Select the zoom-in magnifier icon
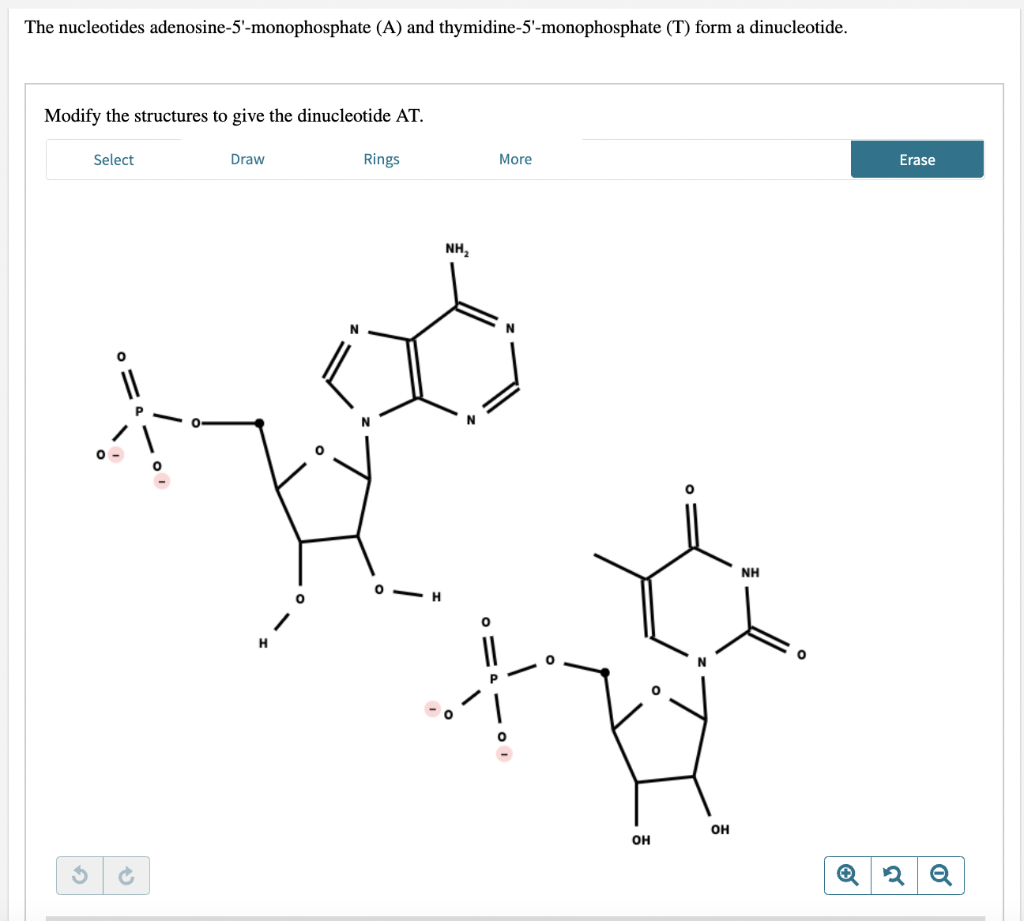 pyautogui.click(x=847, y=875)
